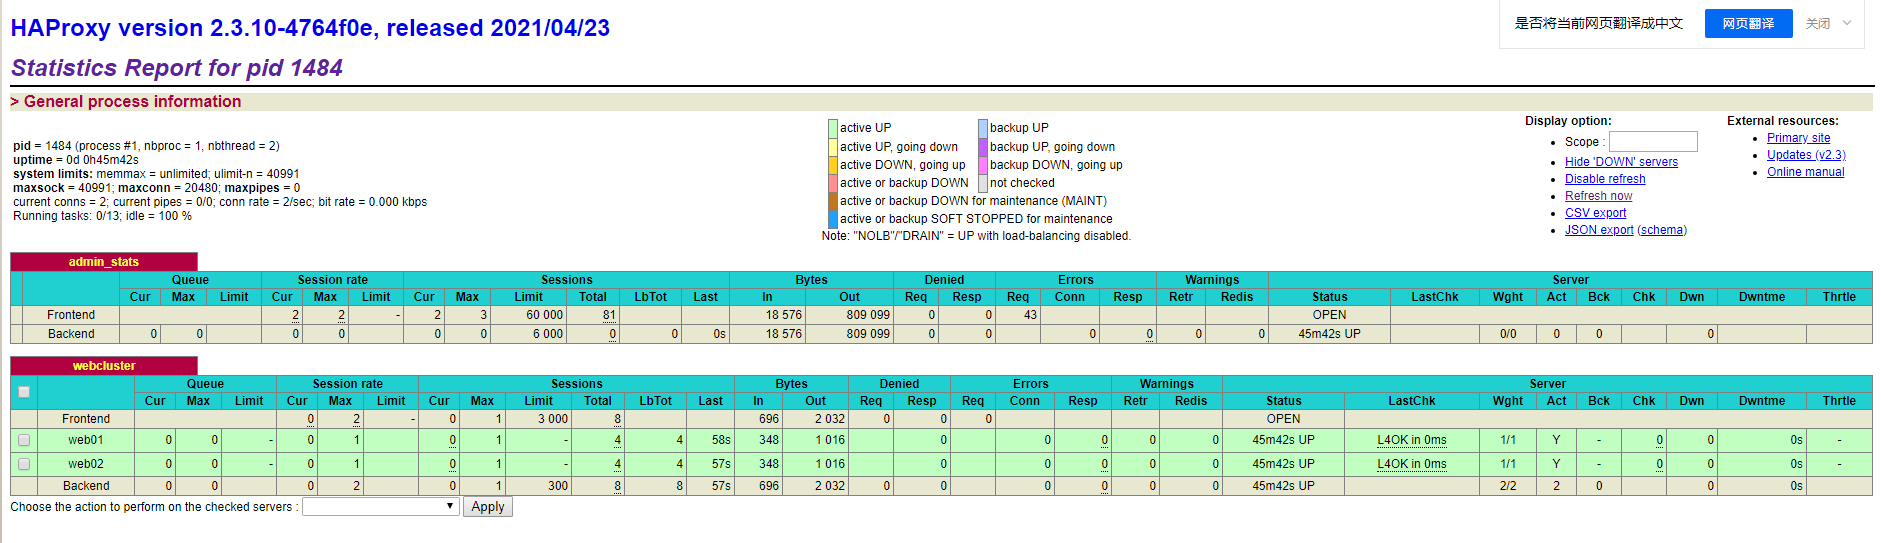This screenshot has height=543, width=1881.
Task: Click webcluster Frontend session limit 3 000
Action: click(553, 419)
